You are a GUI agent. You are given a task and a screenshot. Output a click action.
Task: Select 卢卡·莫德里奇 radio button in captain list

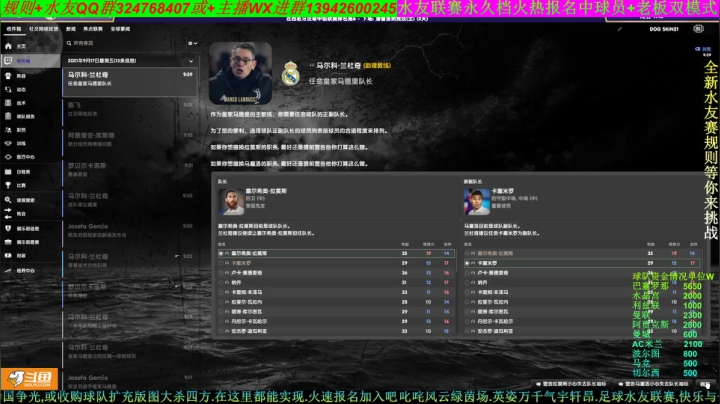[x=221, y=273]
